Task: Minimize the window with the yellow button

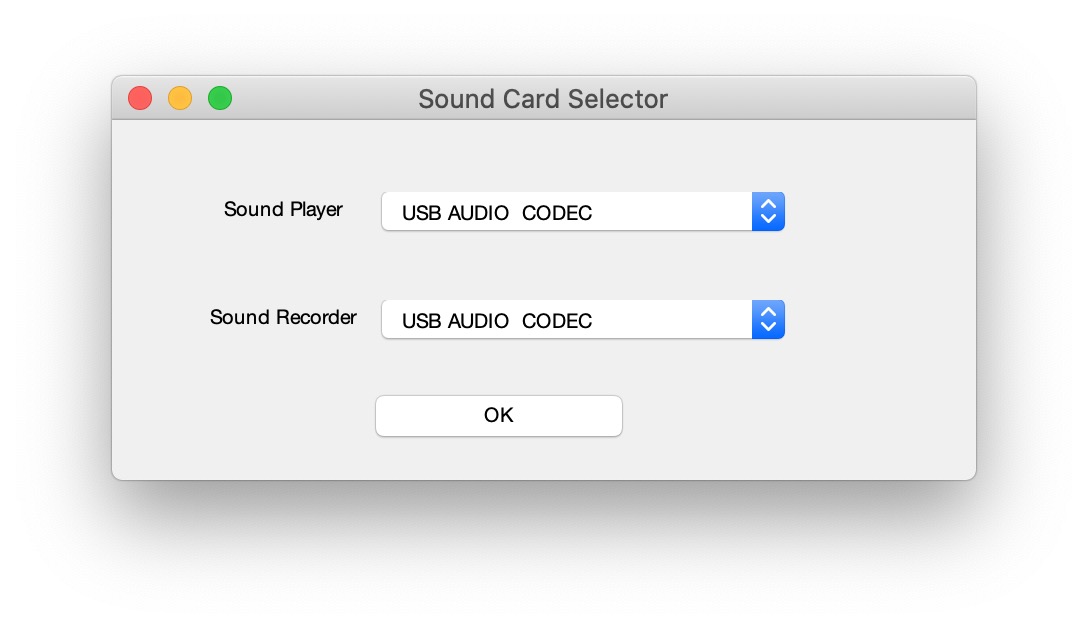Action: 180,98
